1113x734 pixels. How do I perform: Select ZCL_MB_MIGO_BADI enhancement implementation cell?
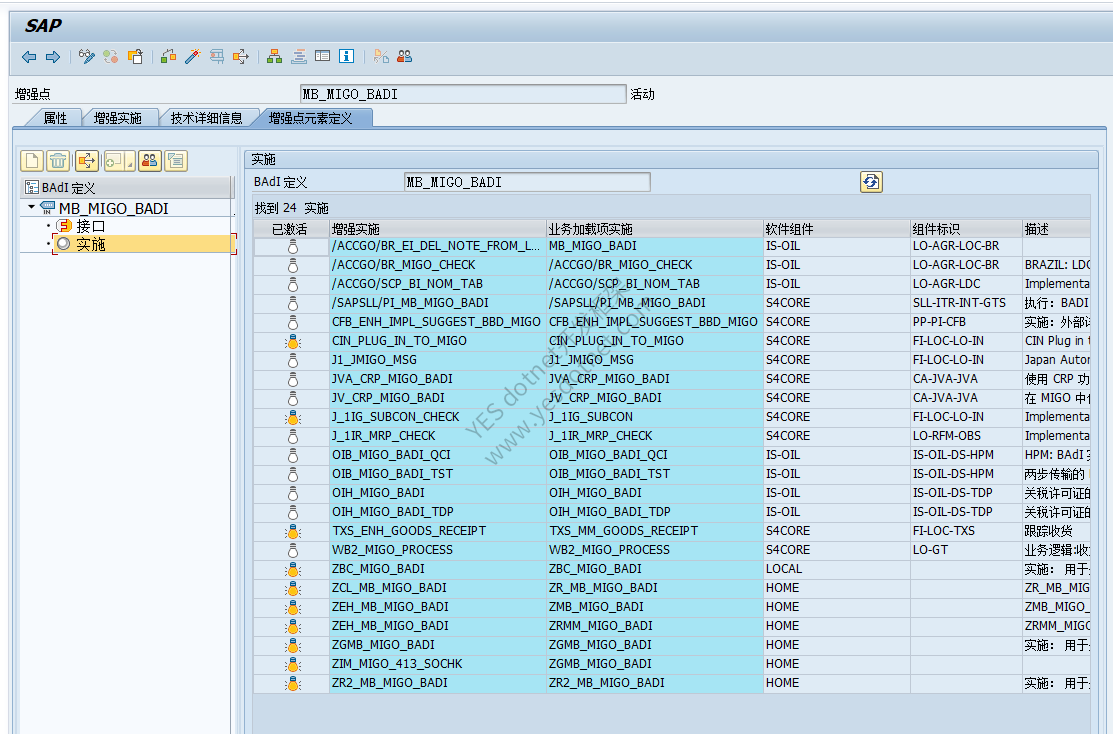(437, 588)
